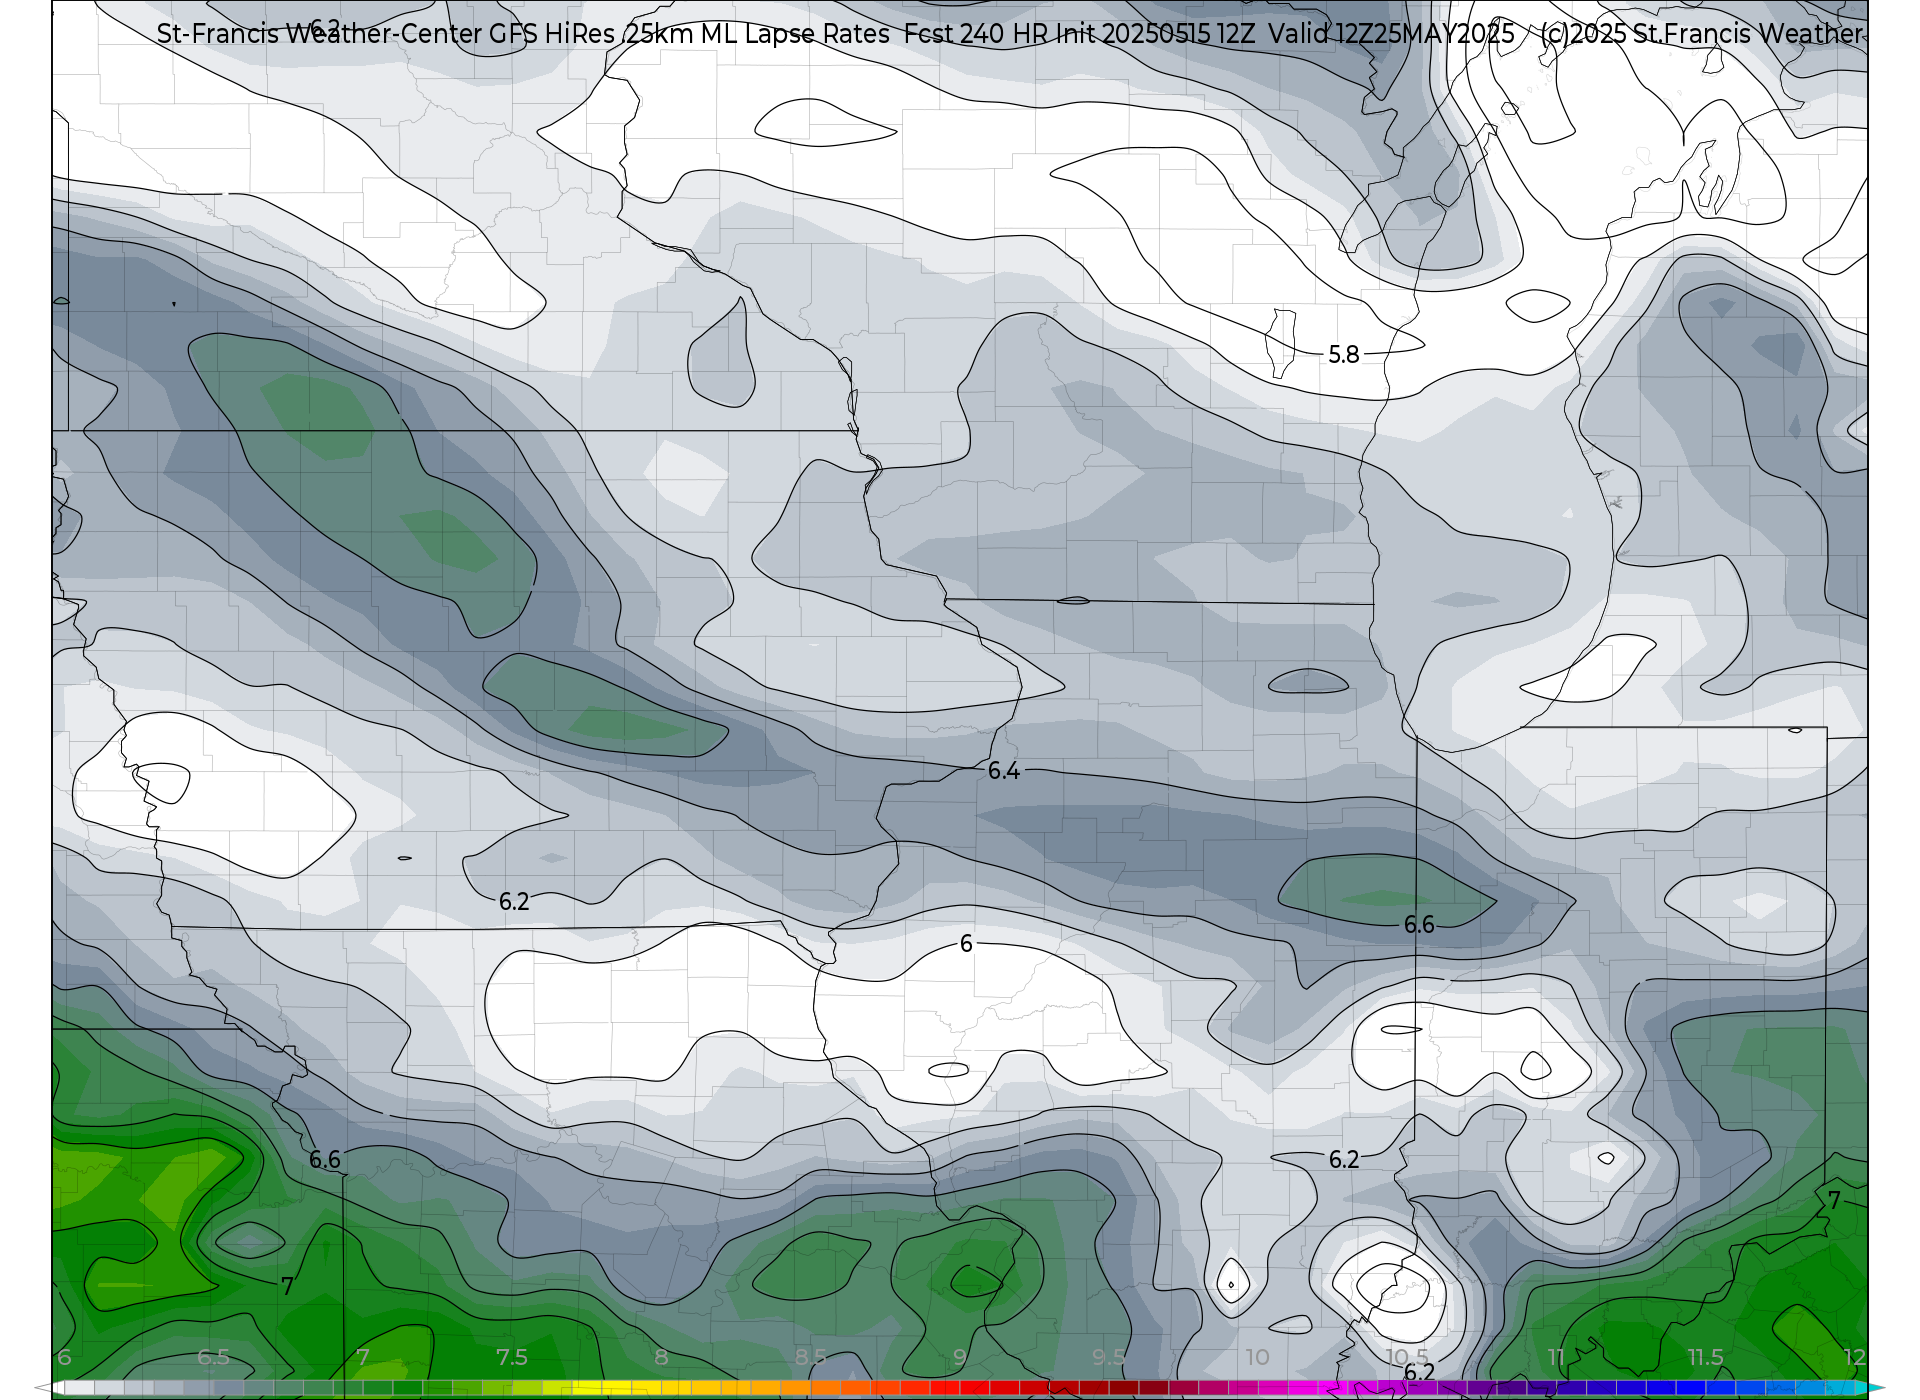Click the 6.4 contour label
Image resolution: width=1920 pixels, height=1400 pixels.
1004,771
